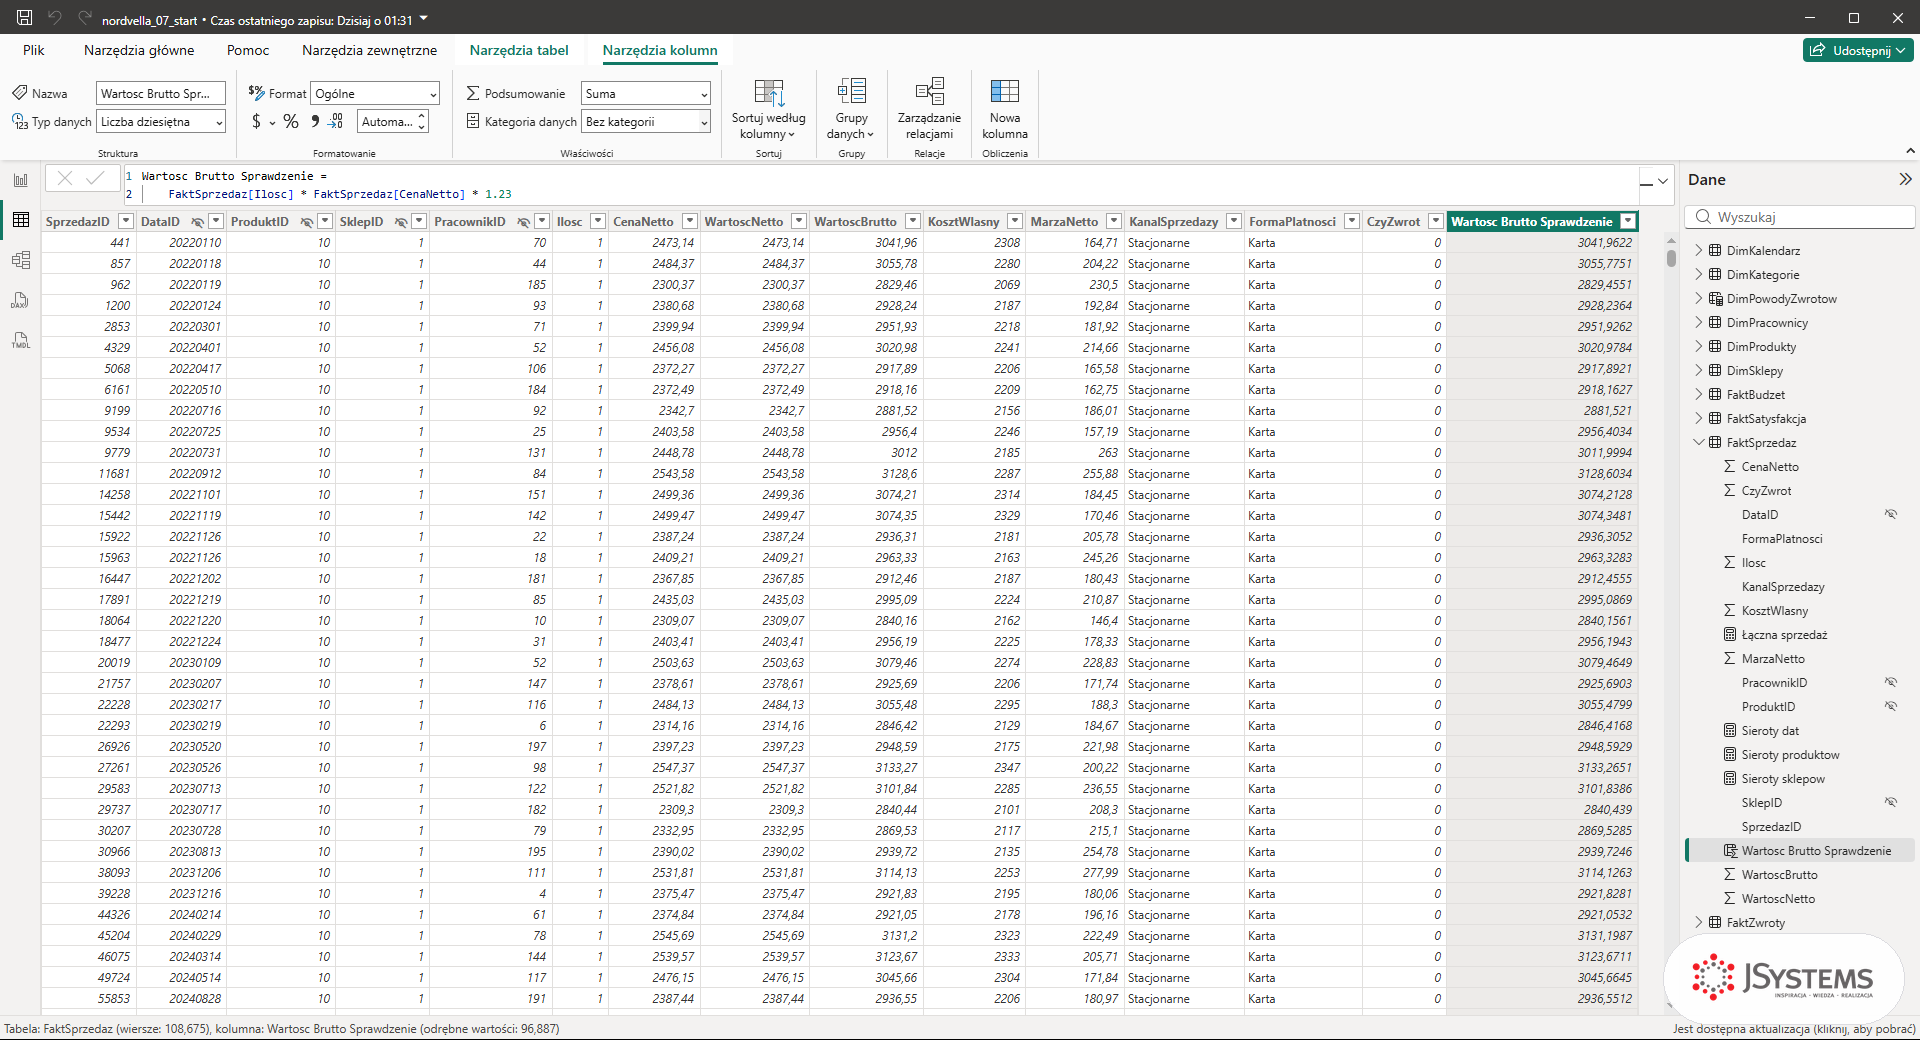
Task: Apply currency format with the $ icon
Action: pos(256,121)
